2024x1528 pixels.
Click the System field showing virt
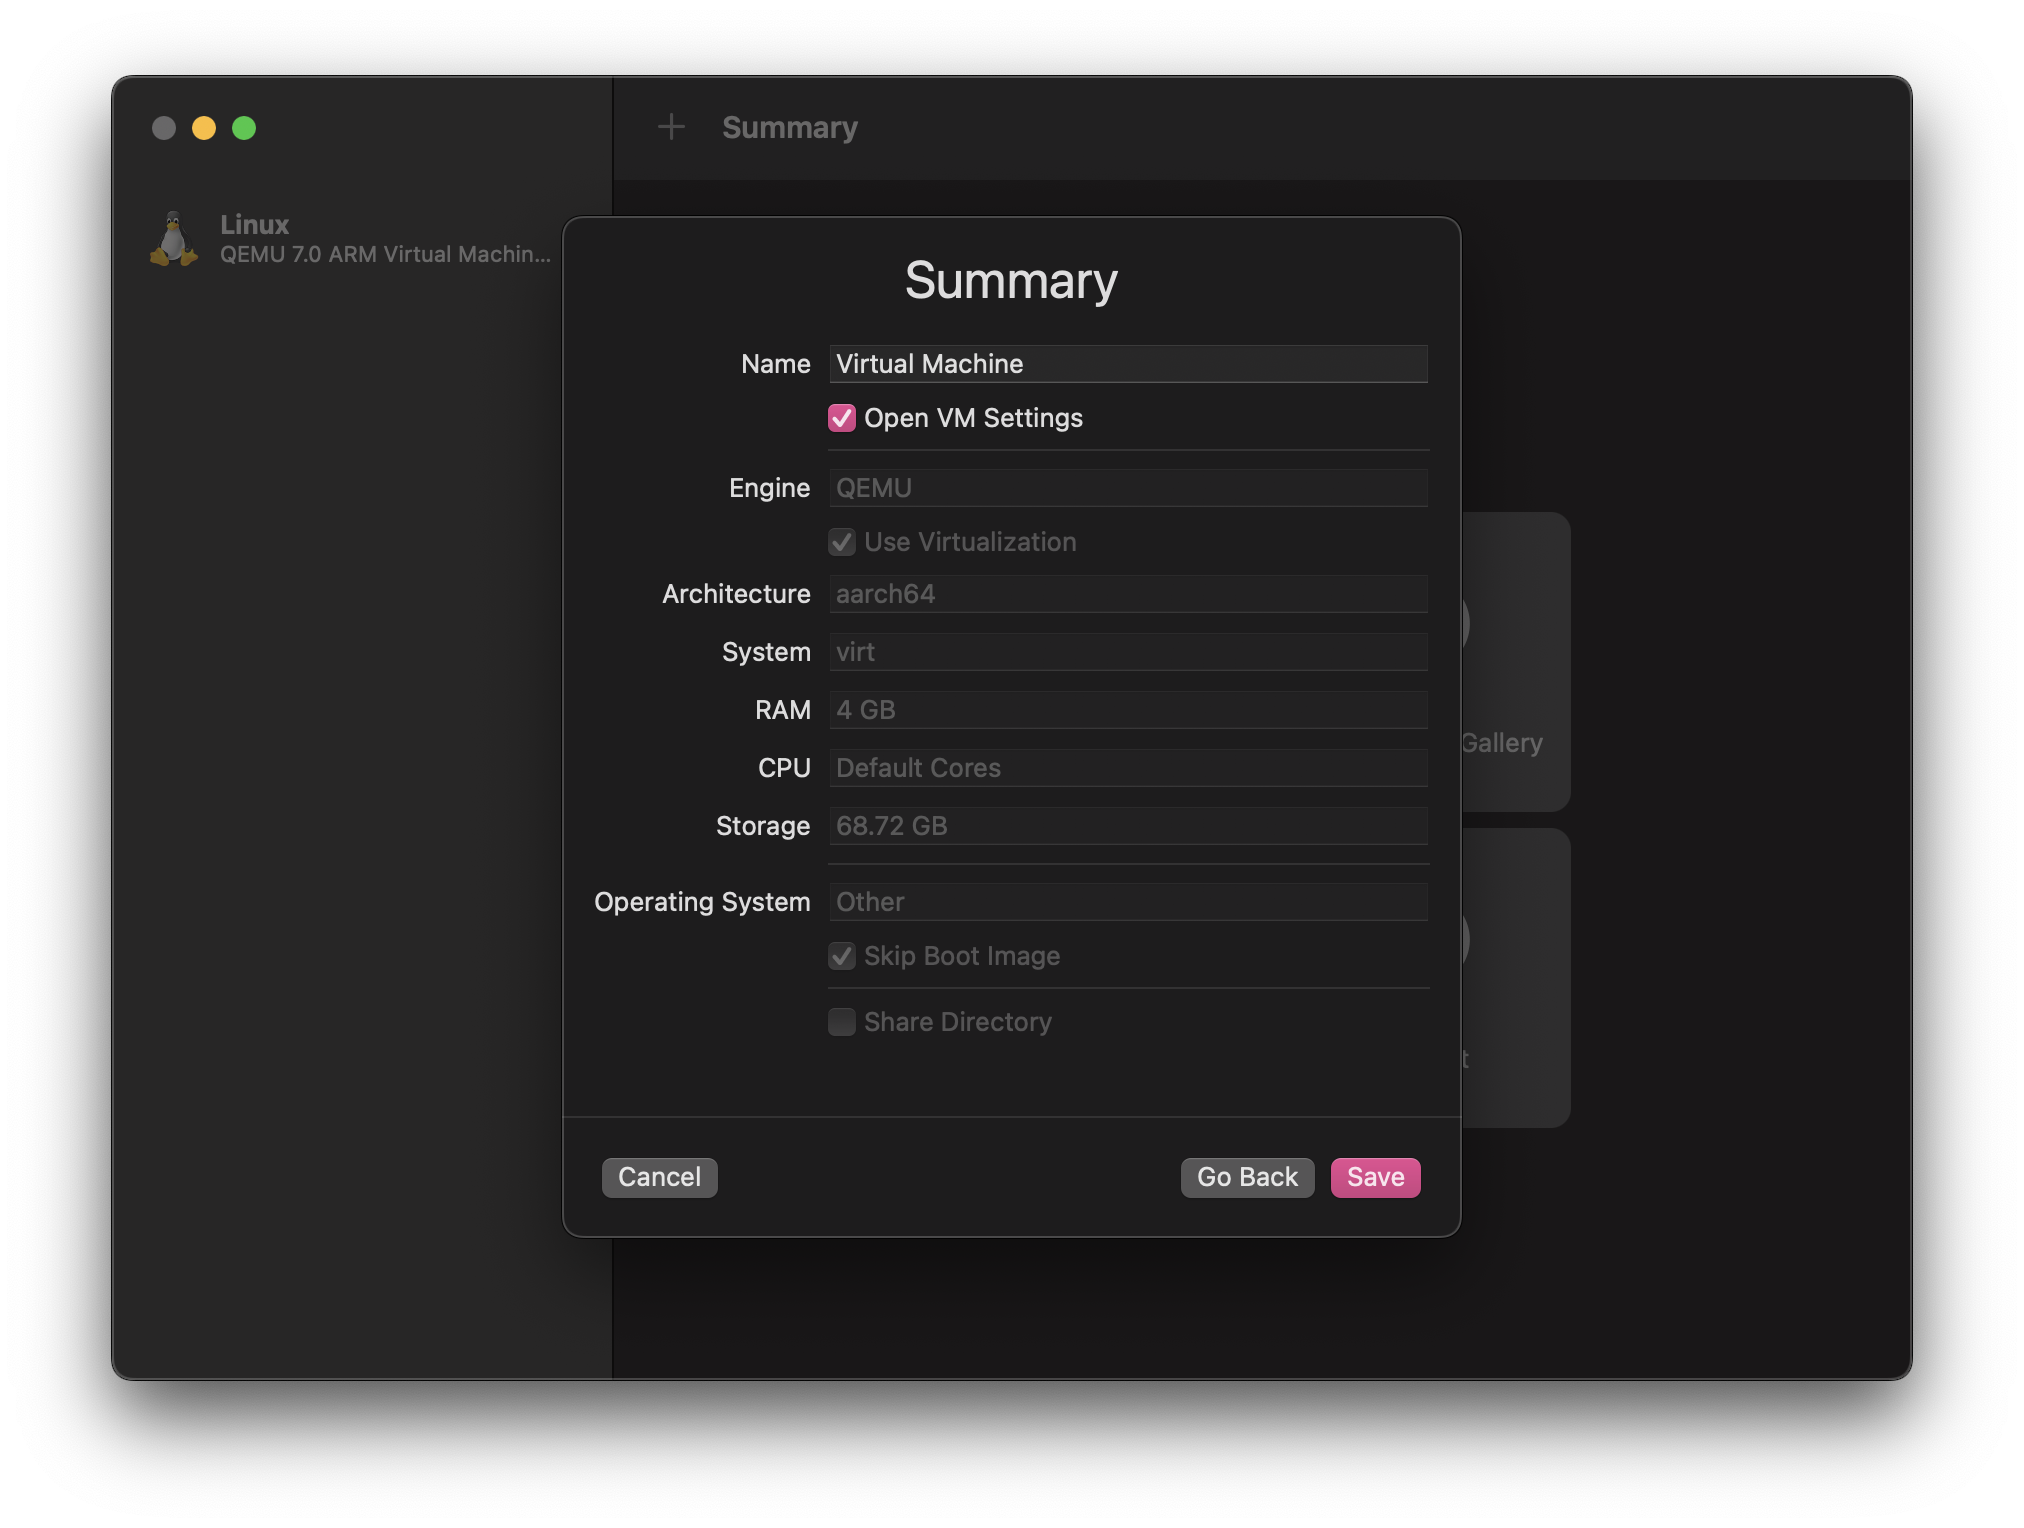(1127, 652)
